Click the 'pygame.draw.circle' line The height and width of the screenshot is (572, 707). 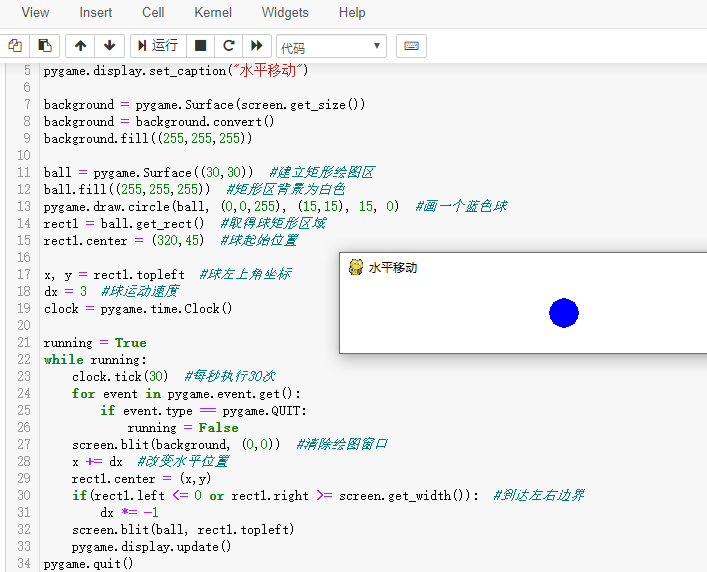[x=221, y=206]
